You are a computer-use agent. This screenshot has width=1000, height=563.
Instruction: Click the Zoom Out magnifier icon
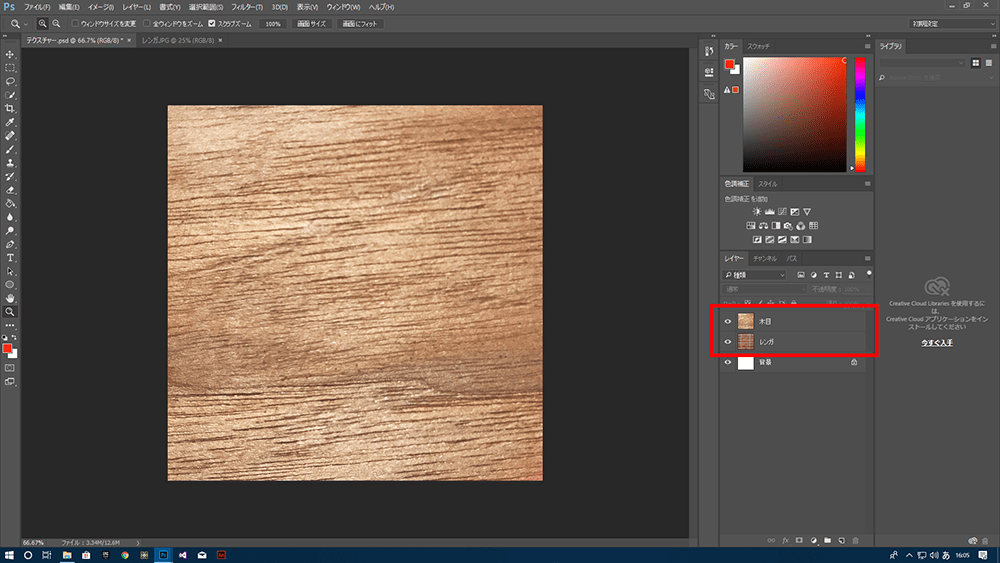pos(57,23)
